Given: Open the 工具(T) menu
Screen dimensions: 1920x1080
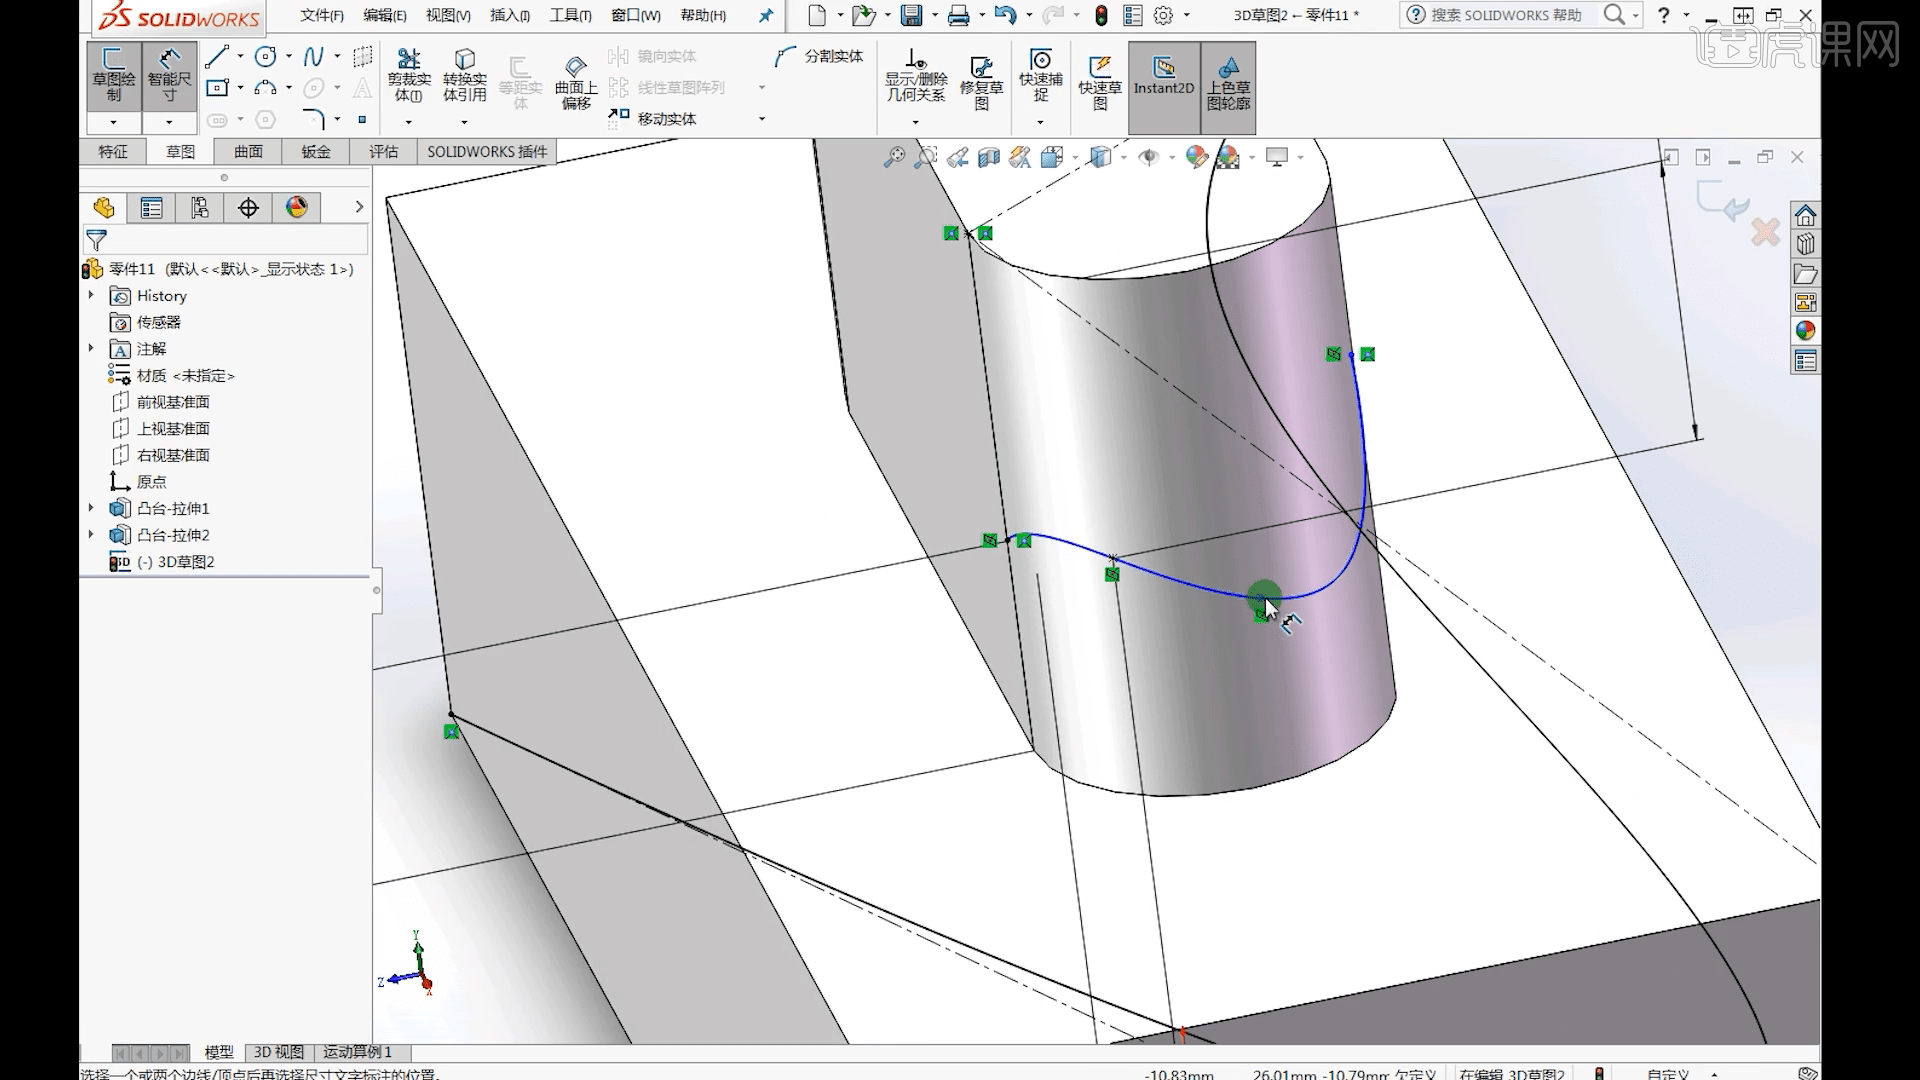Looking at the screenshot, I should tap(570, 15).
